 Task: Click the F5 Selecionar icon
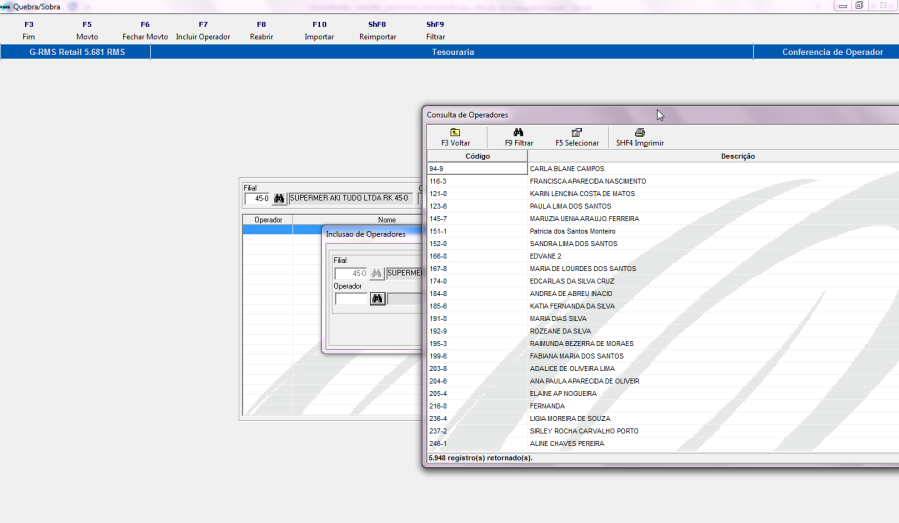[x=577, y=132]
